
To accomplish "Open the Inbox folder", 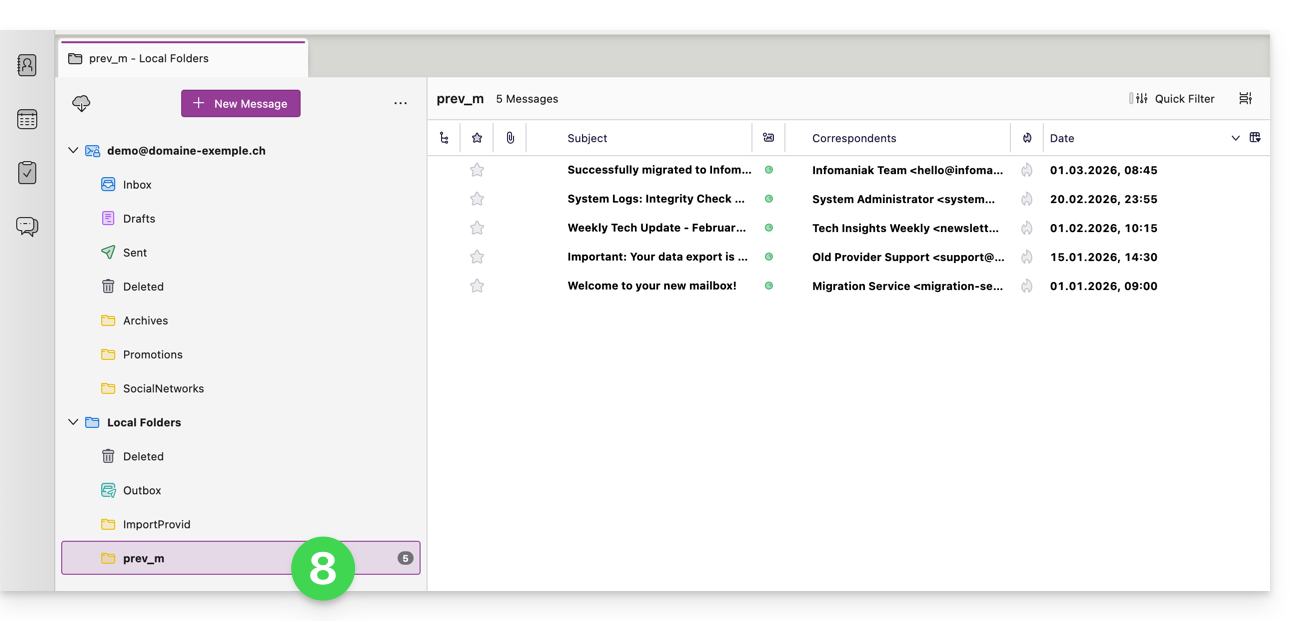I will click(x=137, y=185).
